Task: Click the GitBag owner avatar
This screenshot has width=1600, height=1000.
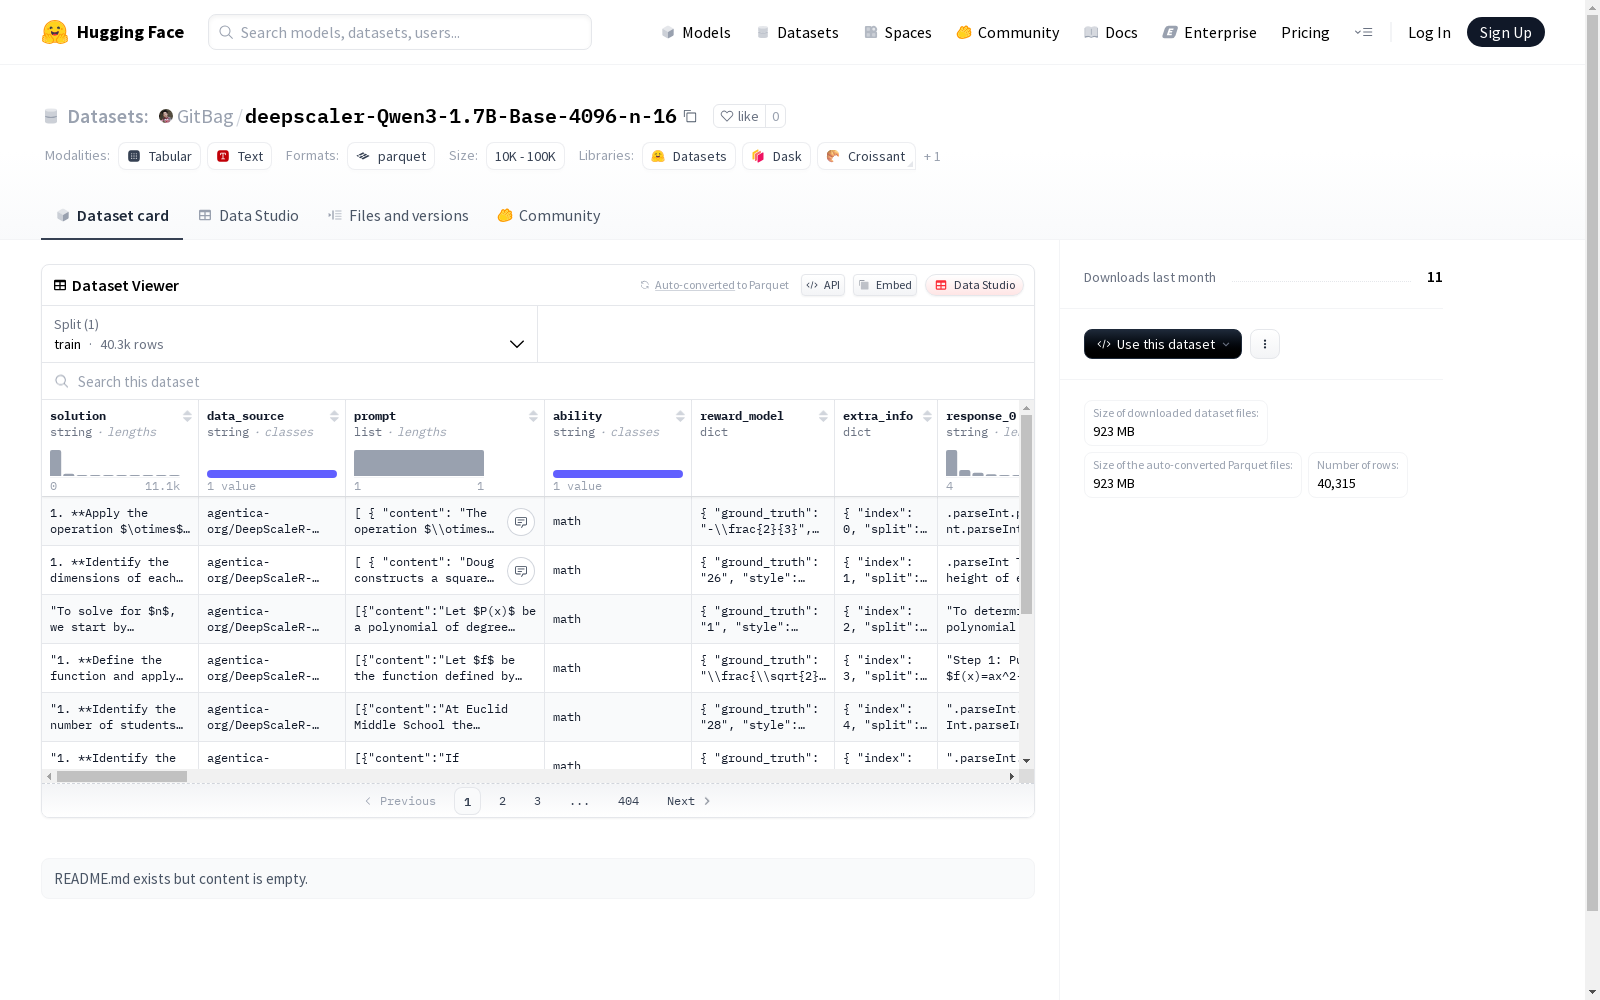Action: coord(166,116)
